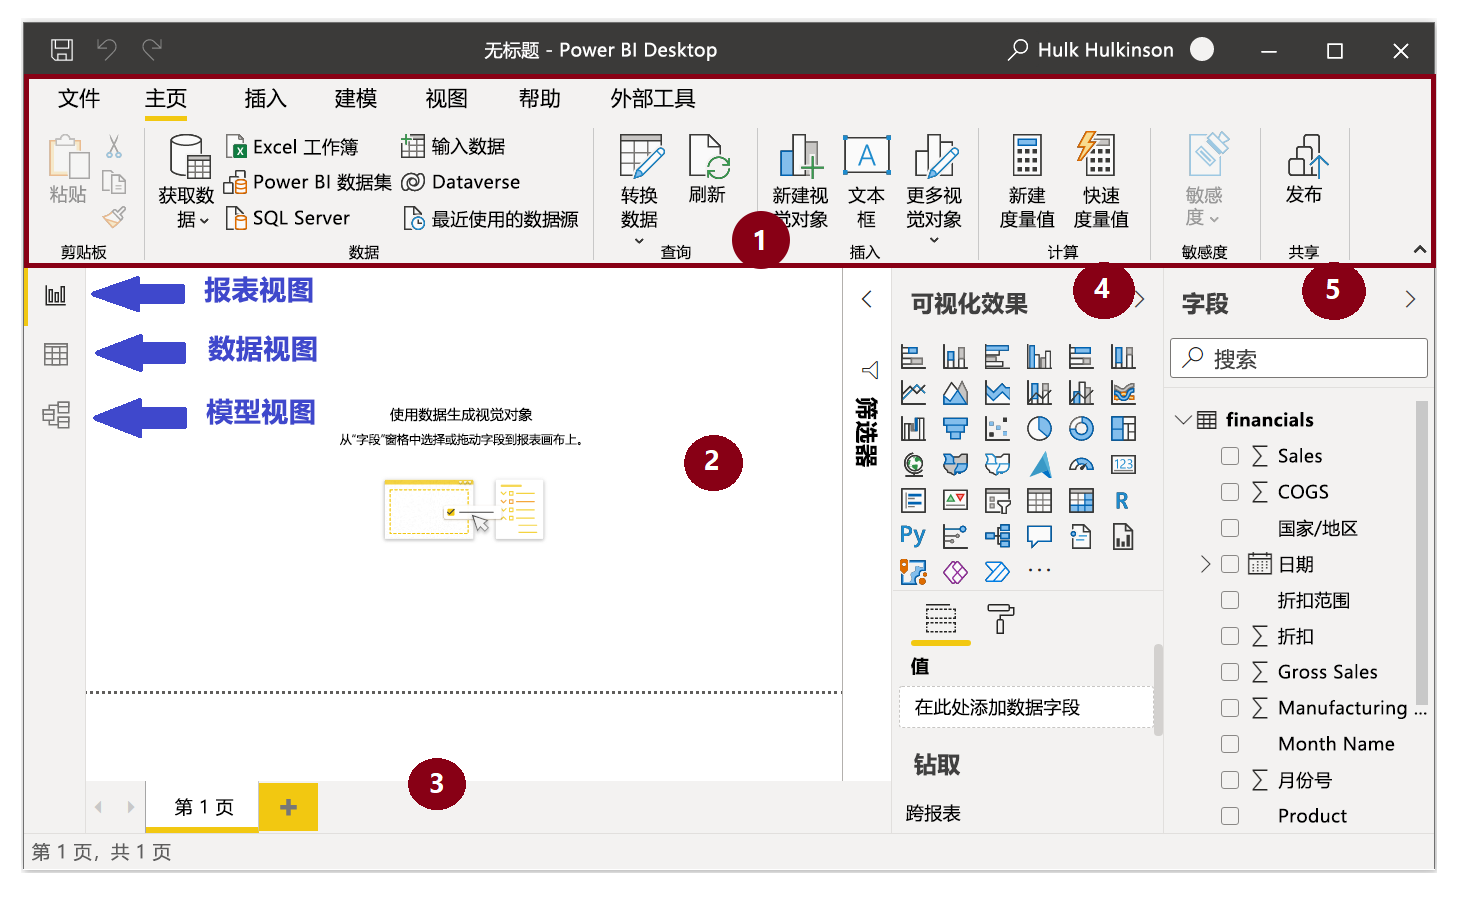Expand the filter pane left chevron

(x=867, y=299)
